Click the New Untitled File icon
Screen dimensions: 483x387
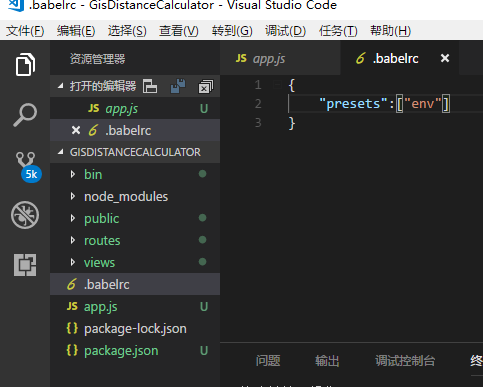click(150, 86)
